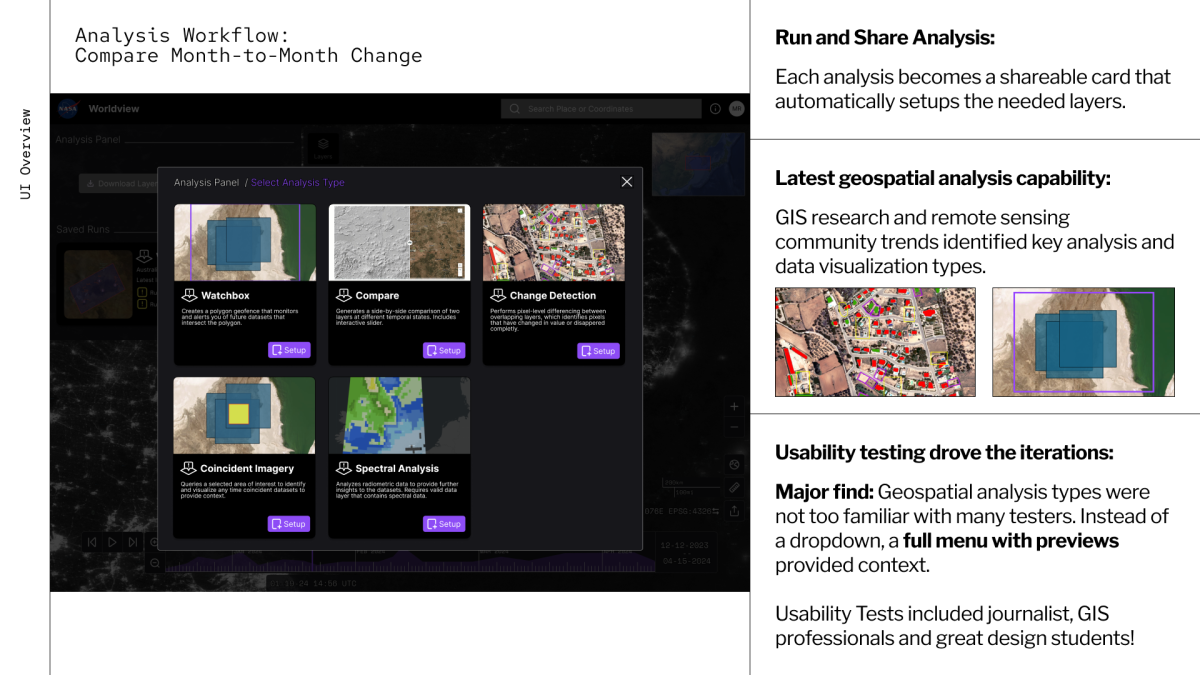1200x675 pixels.
Task: Click Setup on the Compare card
Action: (444, 351)
